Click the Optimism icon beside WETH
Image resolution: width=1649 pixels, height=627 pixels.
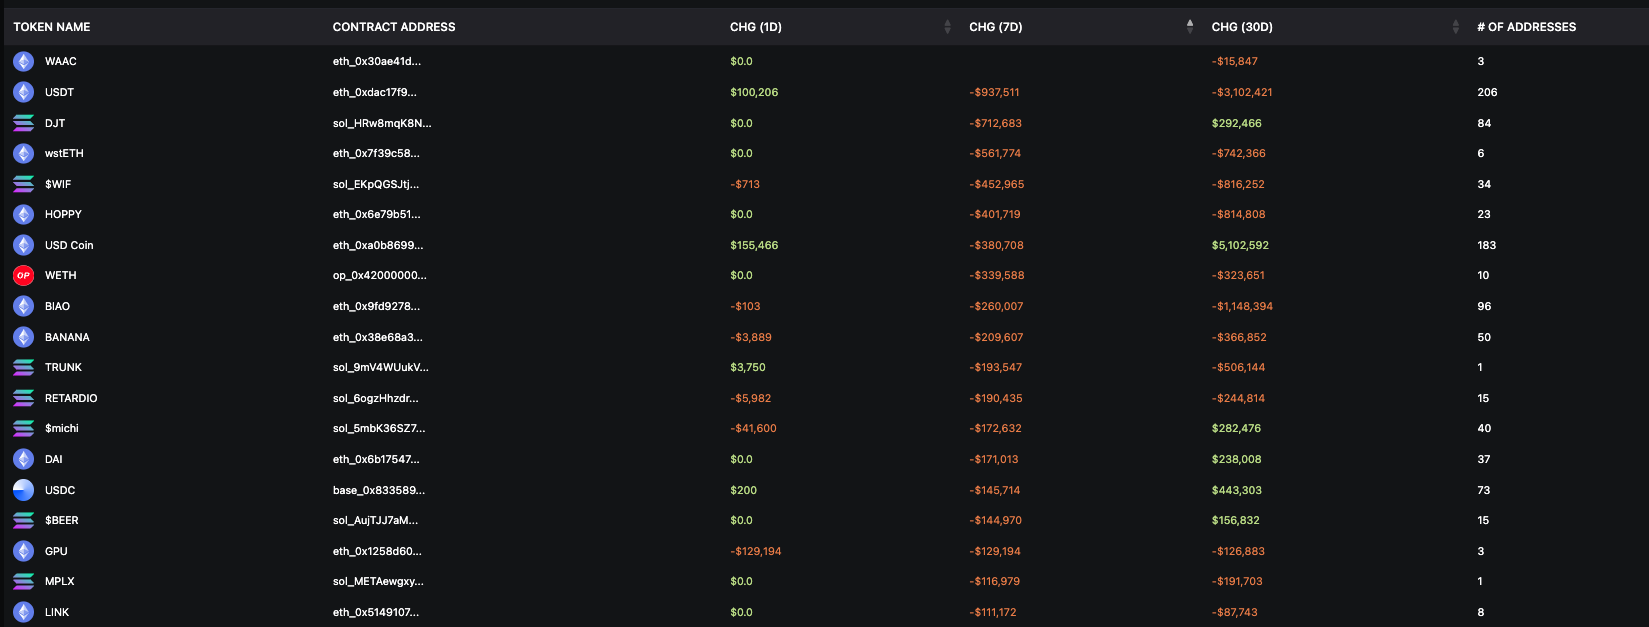23,275
